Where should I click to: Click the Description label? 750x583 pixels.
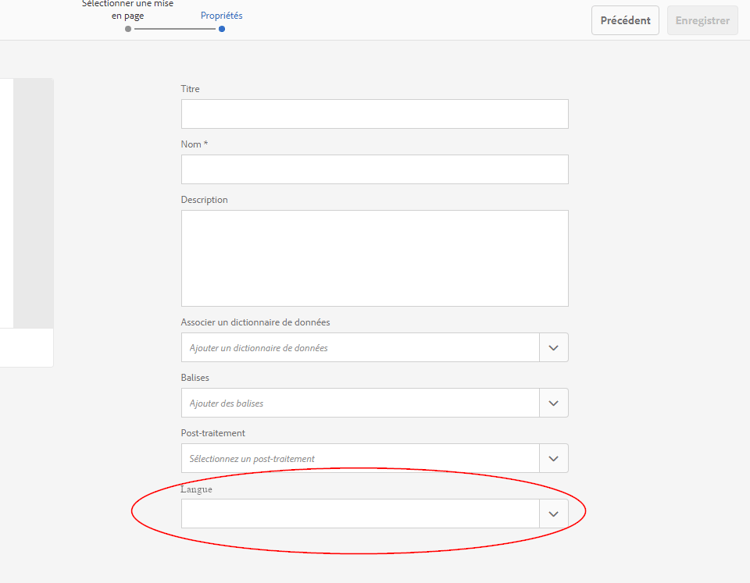pyautogui.click(x=204, y=200)
